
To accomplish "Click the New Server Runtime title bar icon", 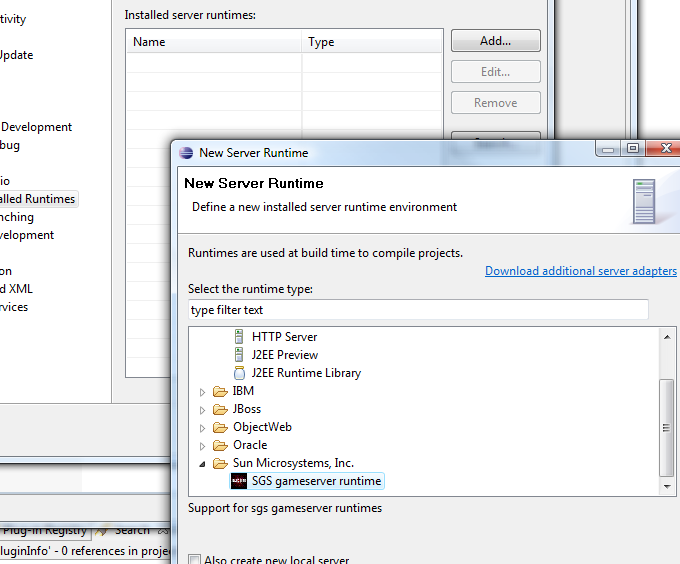I will [186, 152].
